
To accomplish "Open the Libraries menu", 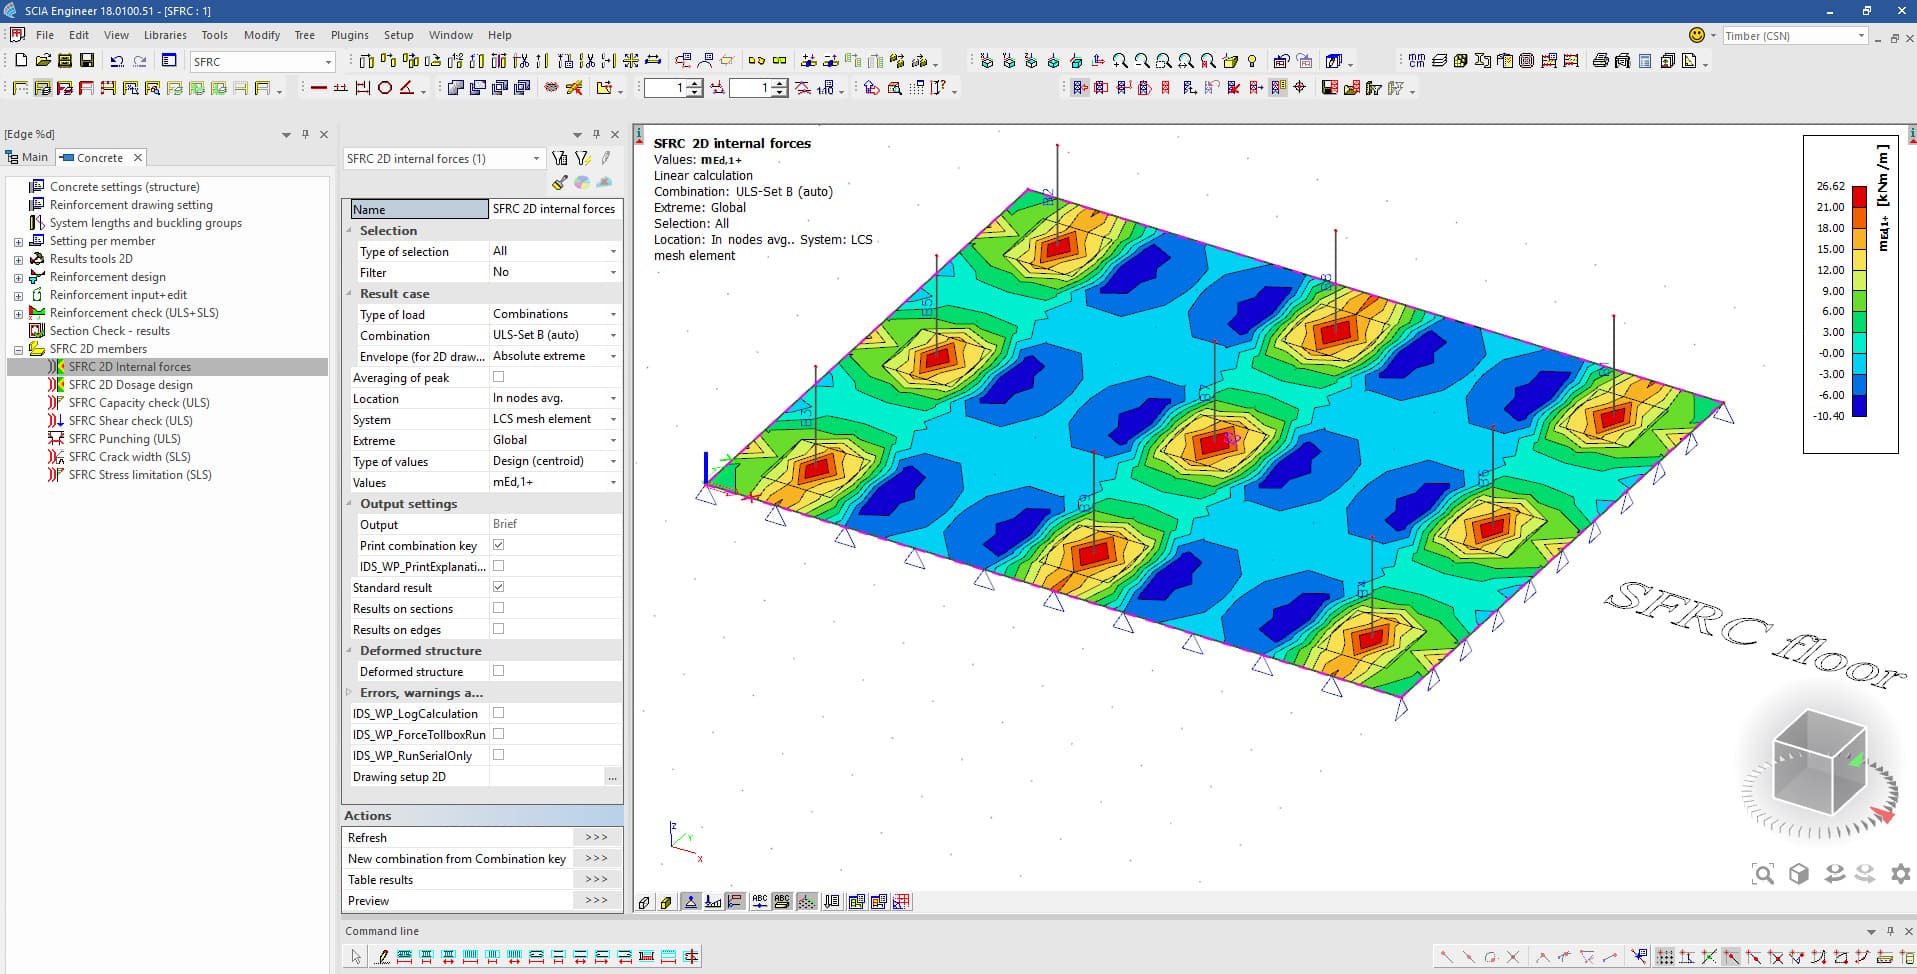I will (x=165, y=35).
